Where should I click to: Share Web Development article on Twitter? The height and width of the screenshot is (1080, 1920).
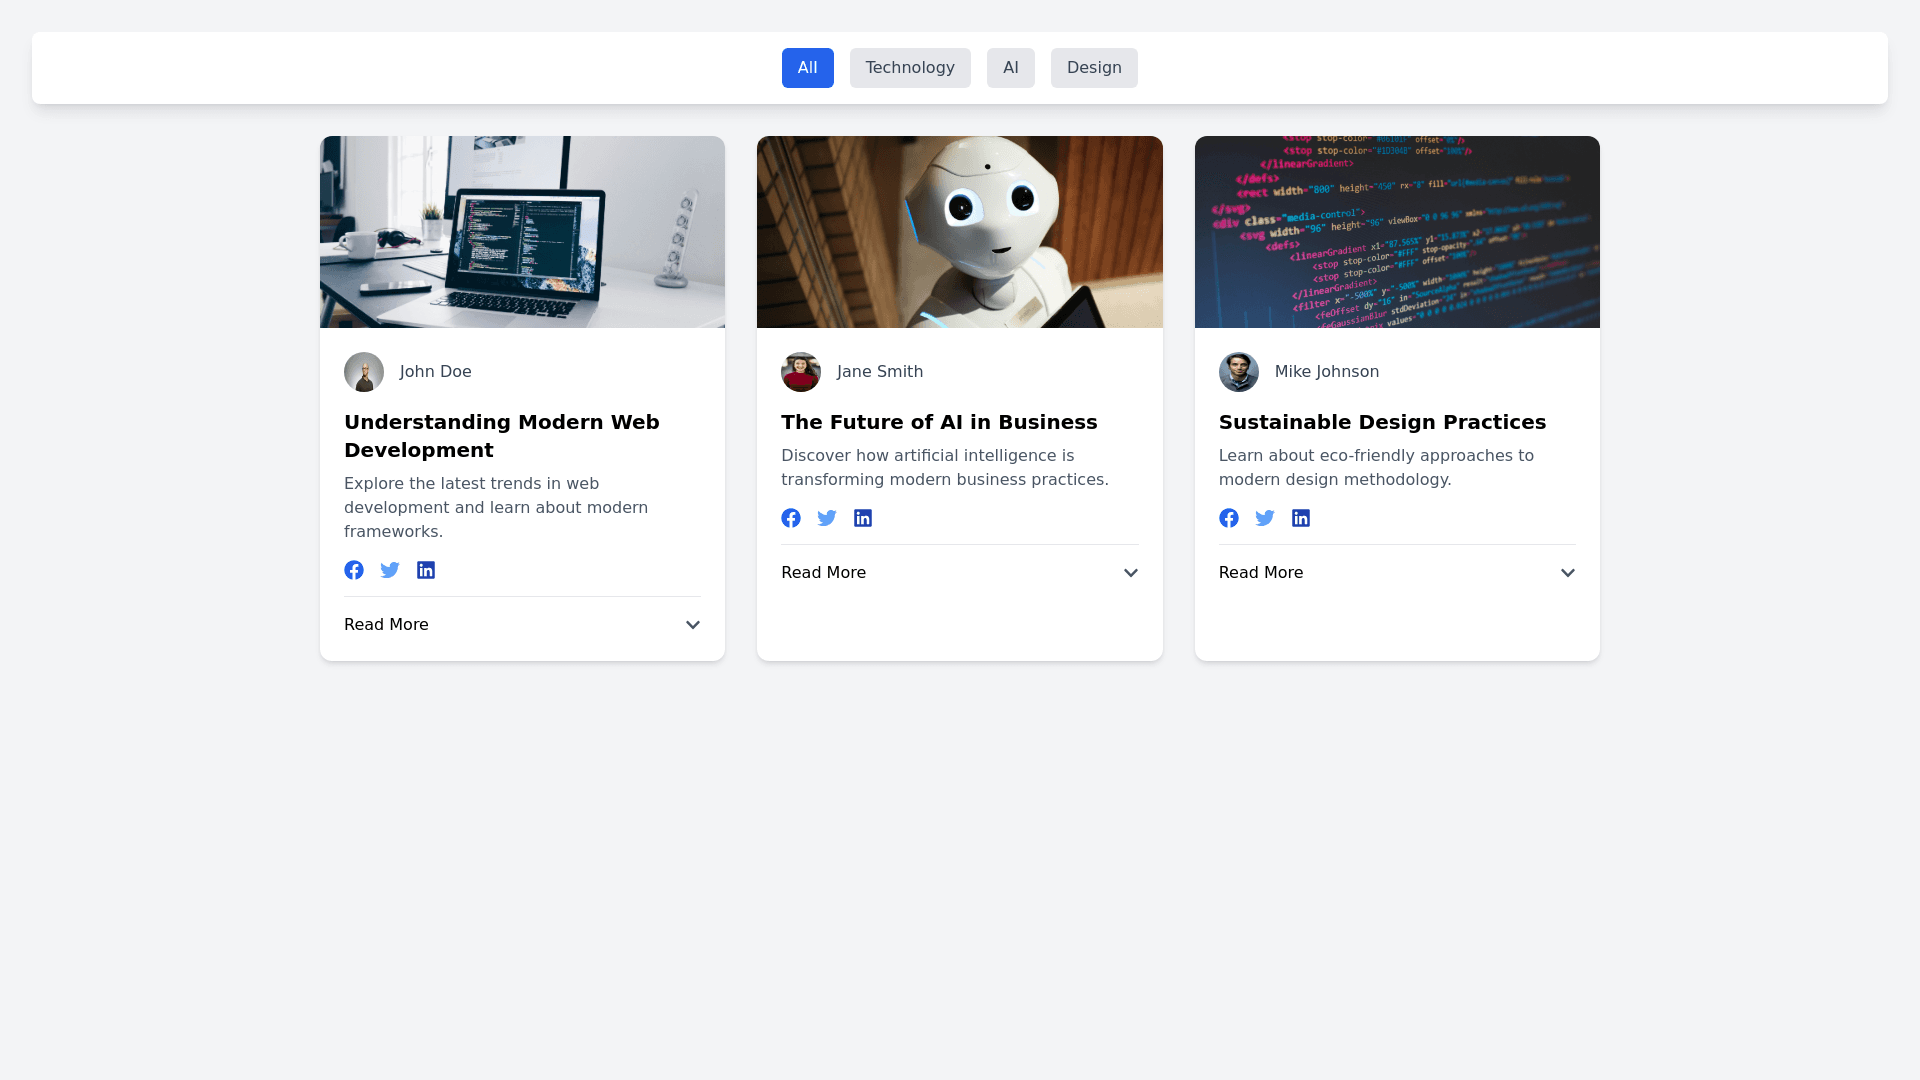[x=390, y=570]
